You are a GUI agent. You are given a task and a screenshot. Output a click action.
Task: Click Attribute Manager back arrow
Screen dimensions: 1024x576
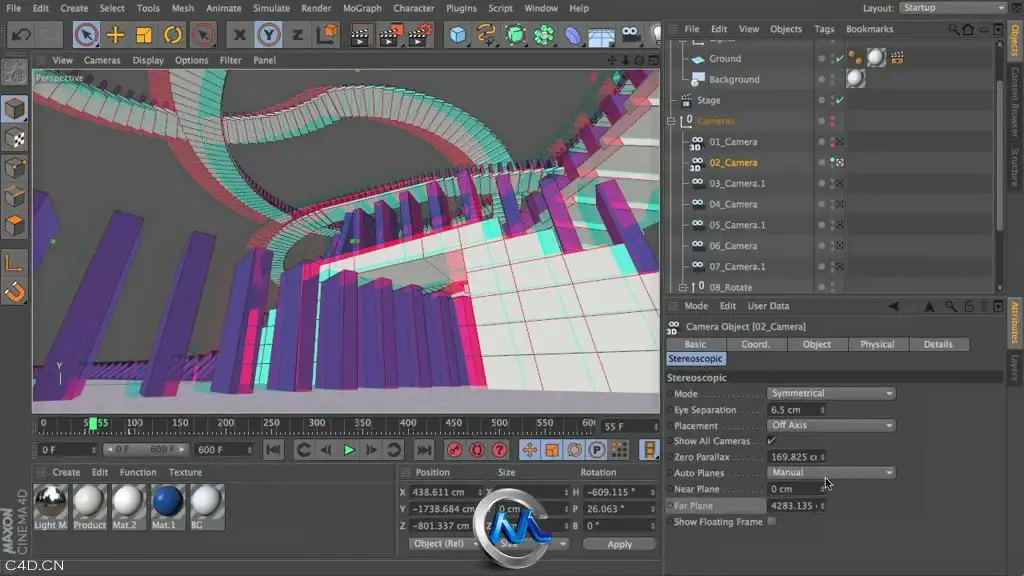point(893,306)
